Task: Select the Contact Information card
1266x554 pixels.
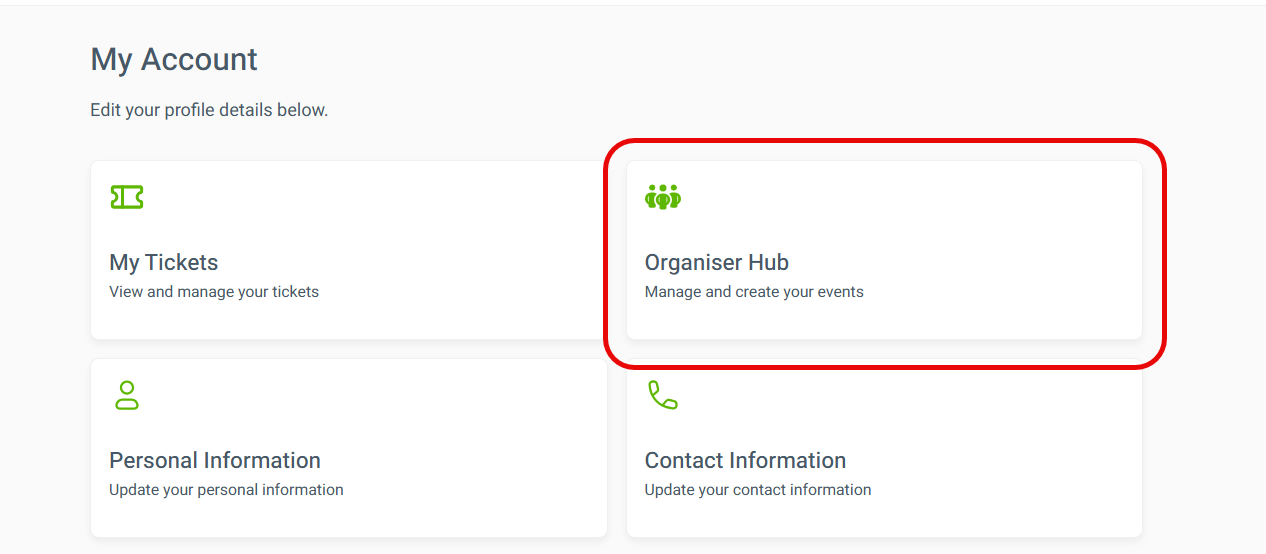Action: (x=884, y=448)
